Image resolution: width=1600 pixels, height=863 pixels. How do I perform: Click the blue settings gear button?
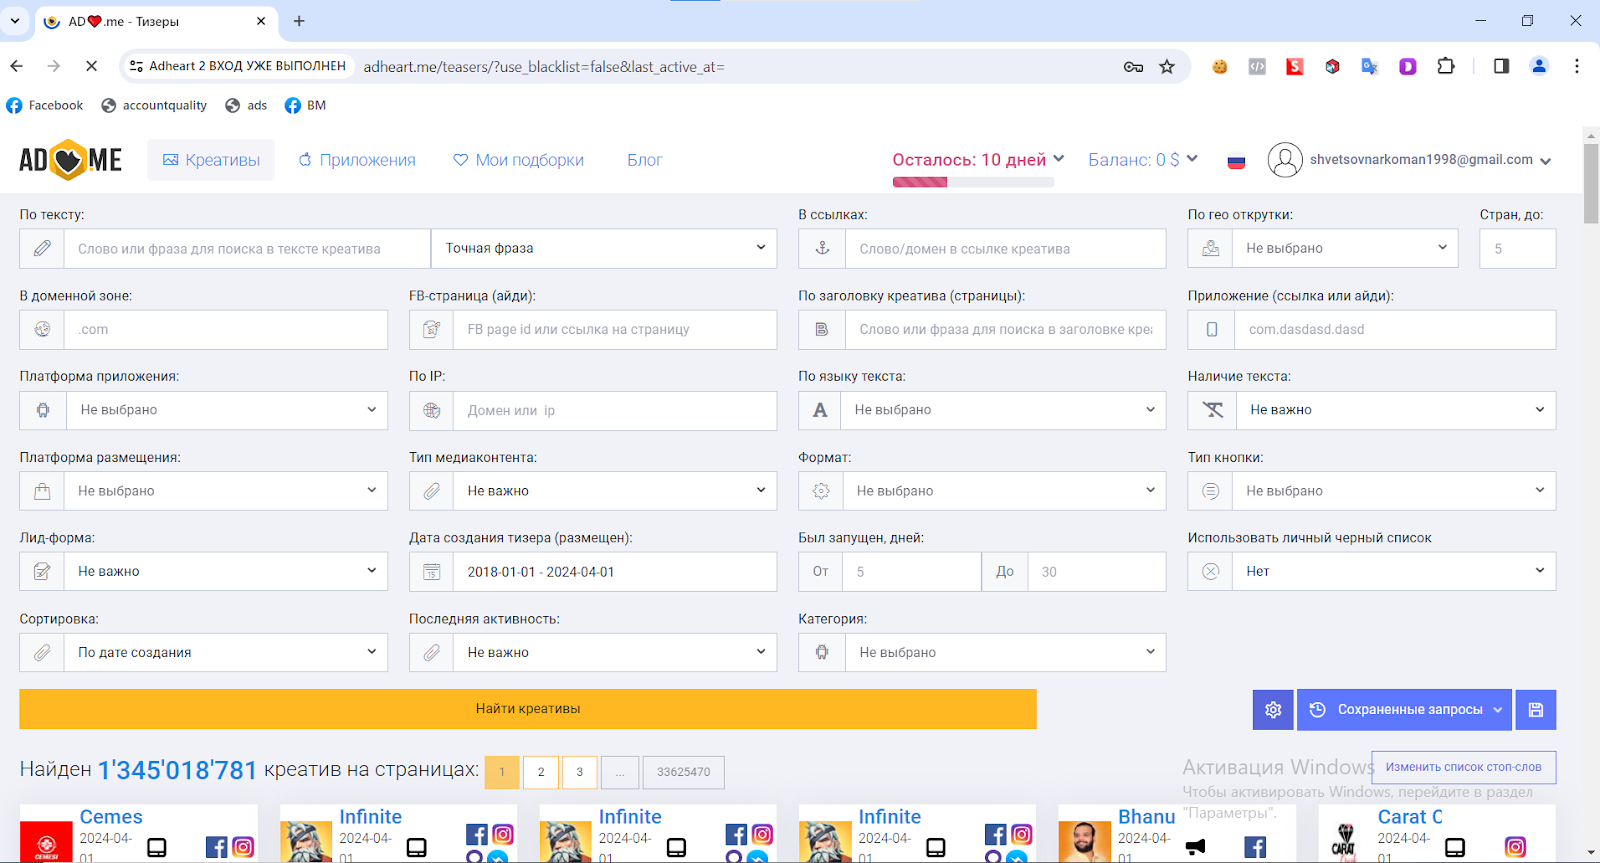click(x=1272, y=710)
